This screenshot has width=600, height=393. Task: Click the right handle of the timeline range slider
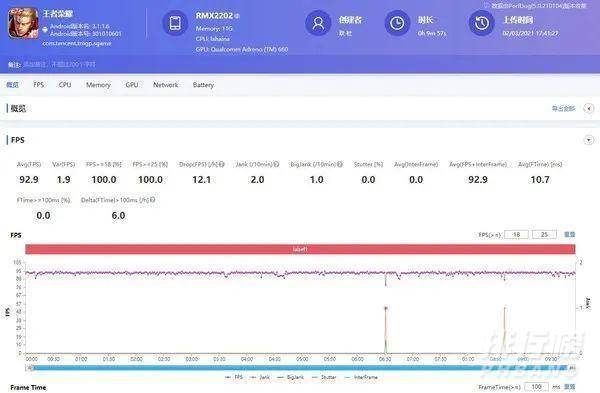572,368
